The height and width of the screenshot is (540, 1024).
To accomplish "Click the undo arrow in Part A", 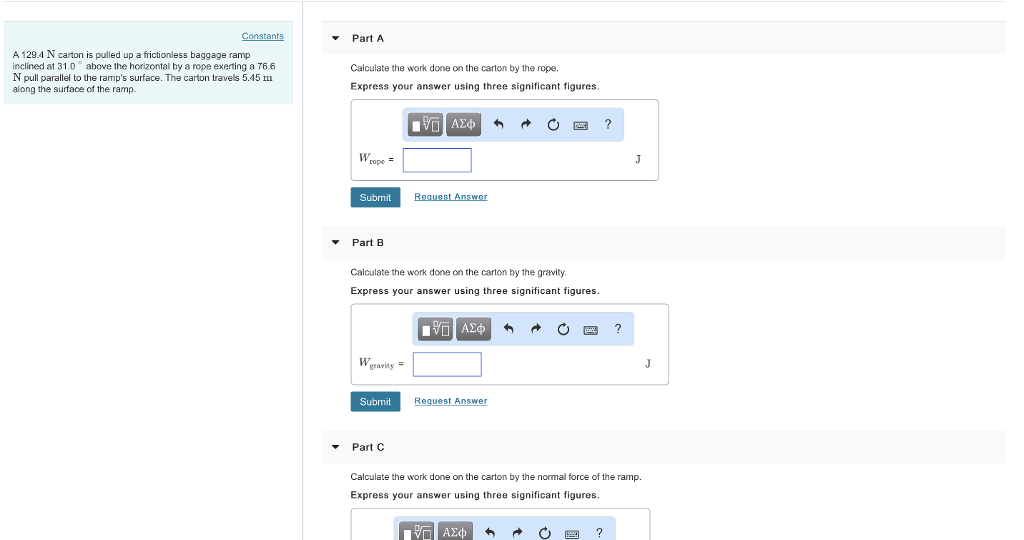I will (498, 125).
